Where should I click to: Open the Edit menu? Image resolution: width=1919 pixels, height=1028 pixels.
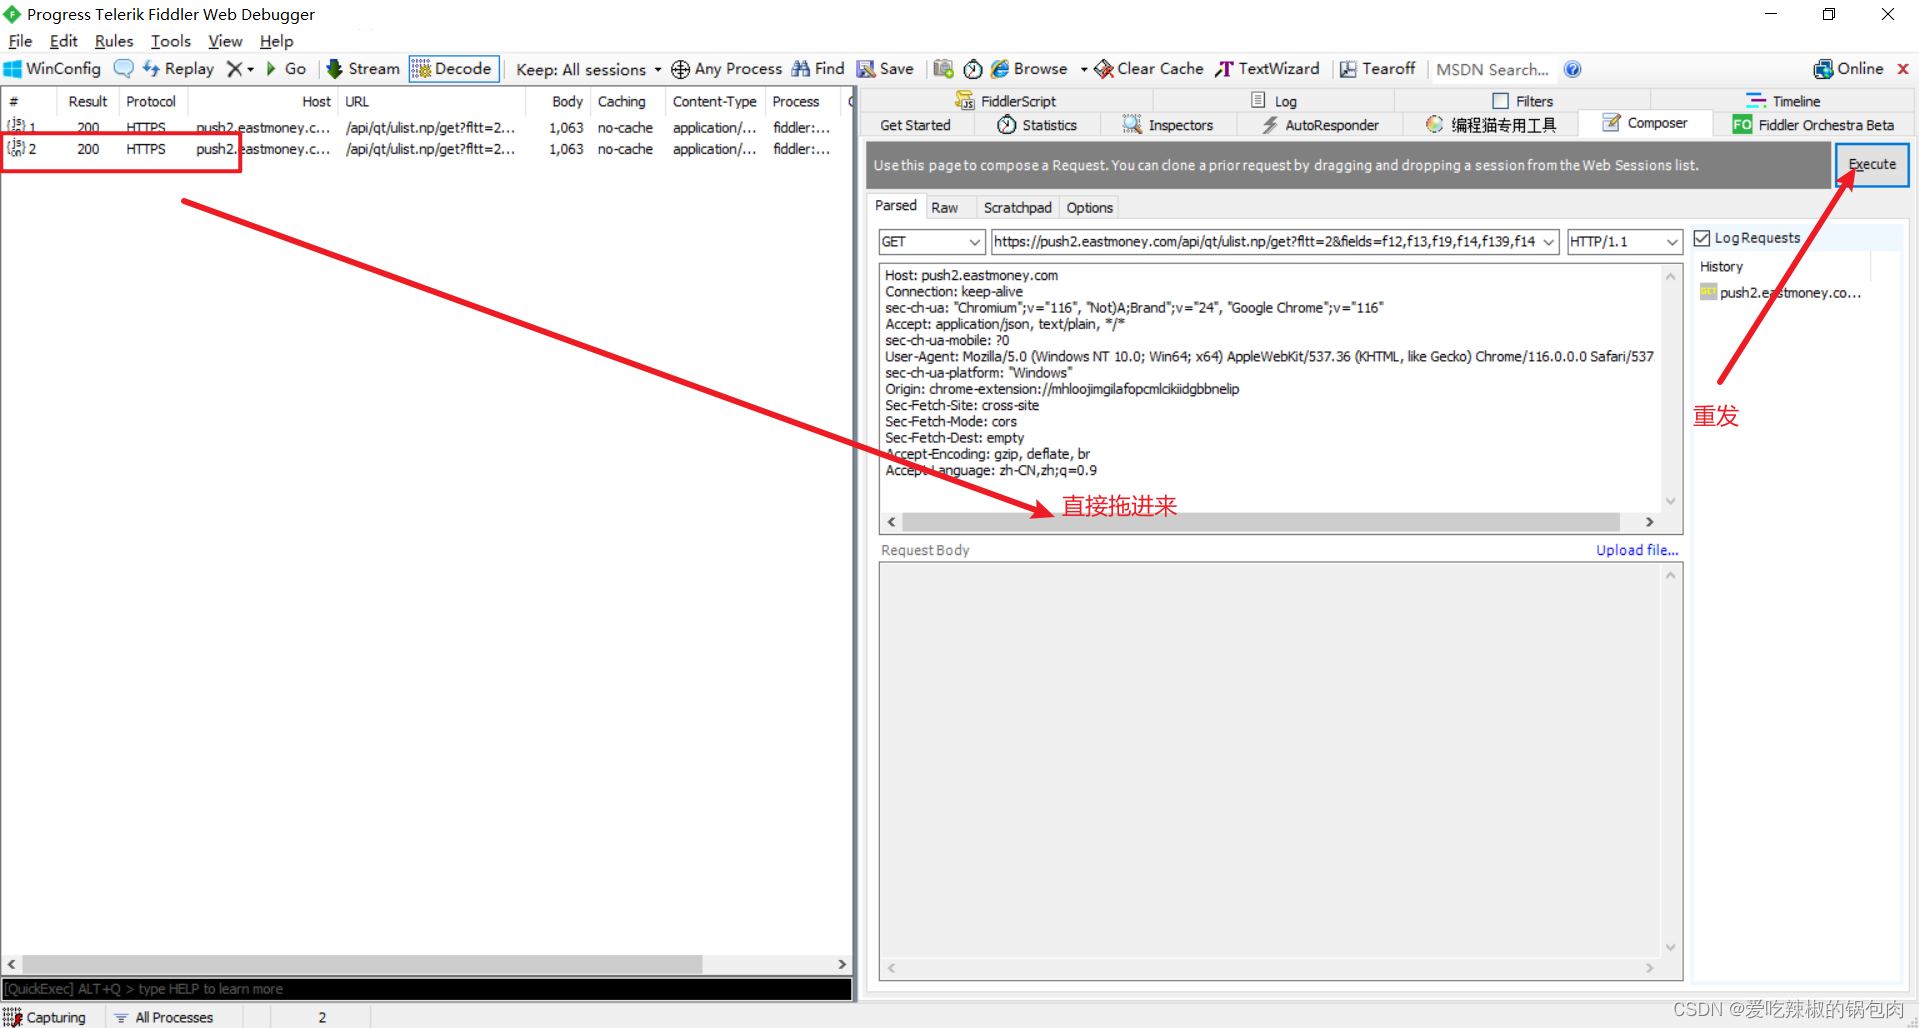point(63,41)
